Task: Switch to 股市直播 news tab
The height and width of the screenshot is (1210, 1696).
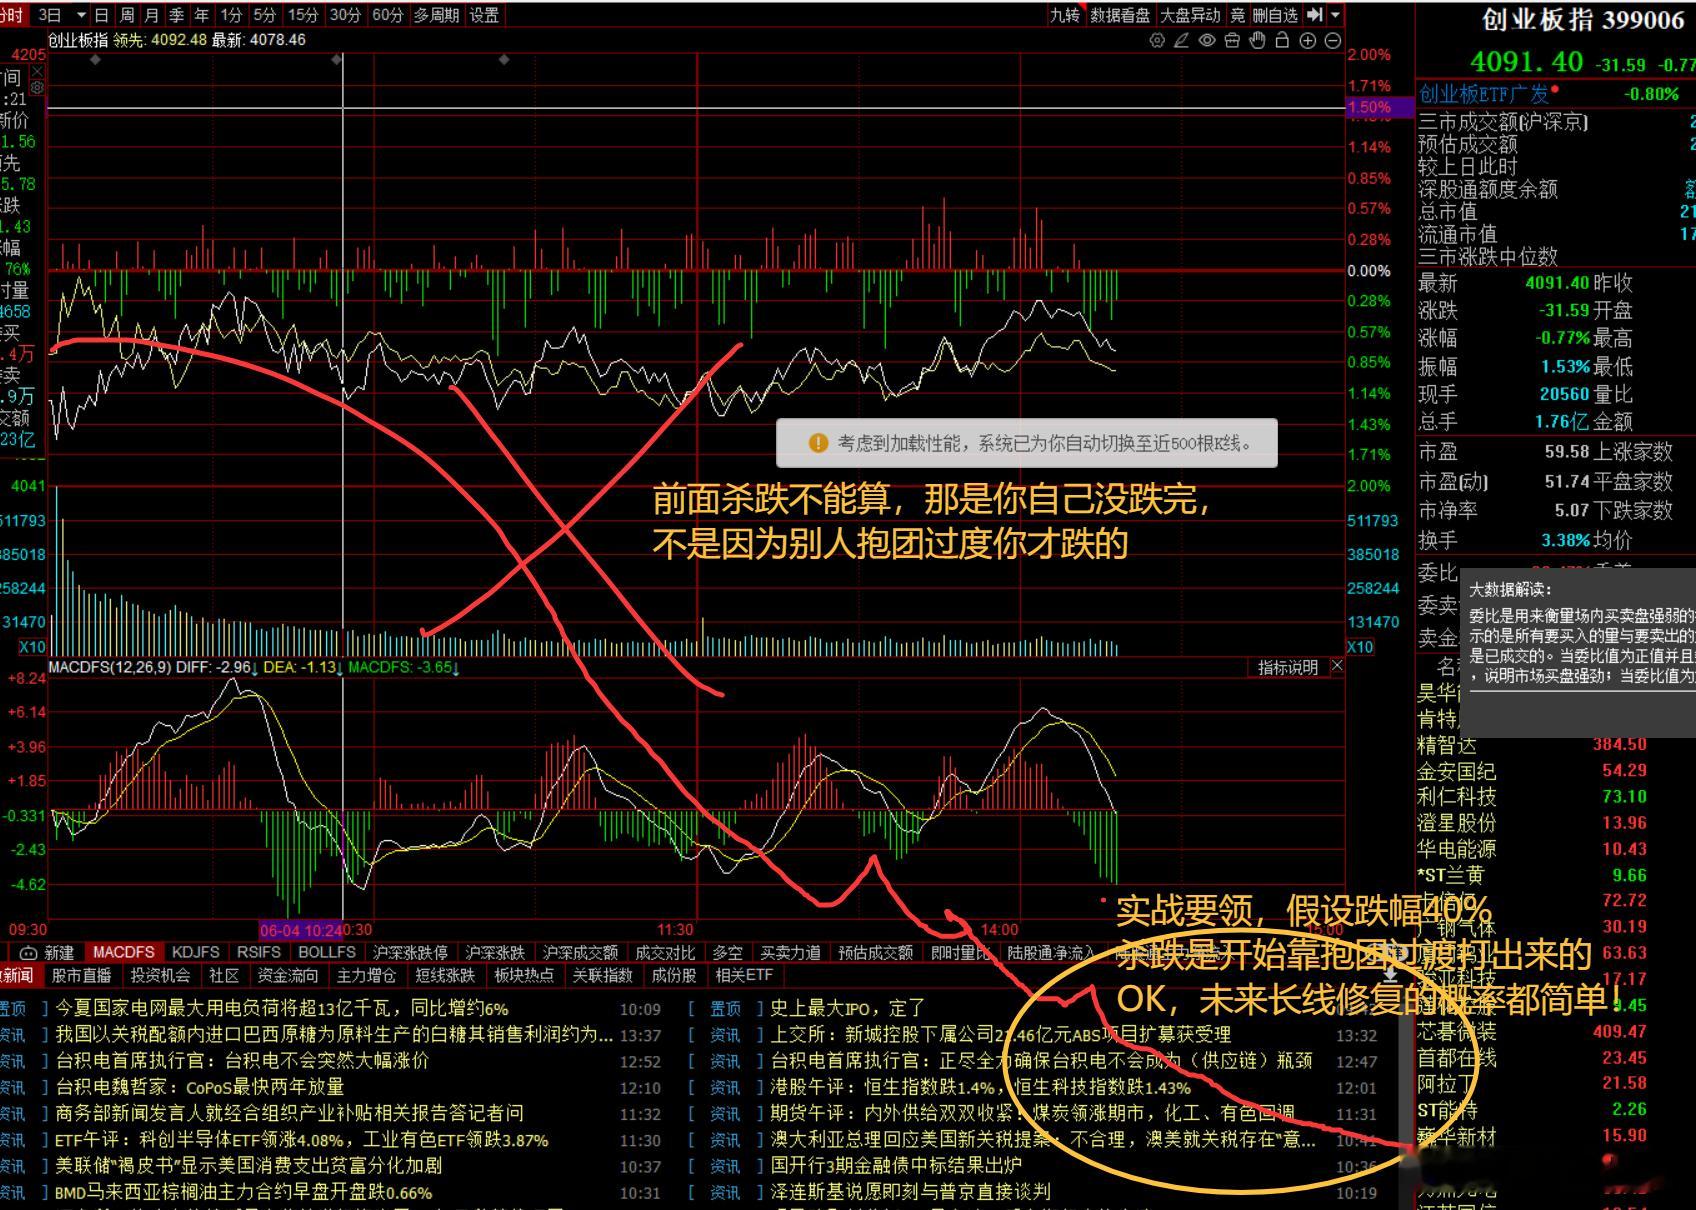Action: (81, 975)
